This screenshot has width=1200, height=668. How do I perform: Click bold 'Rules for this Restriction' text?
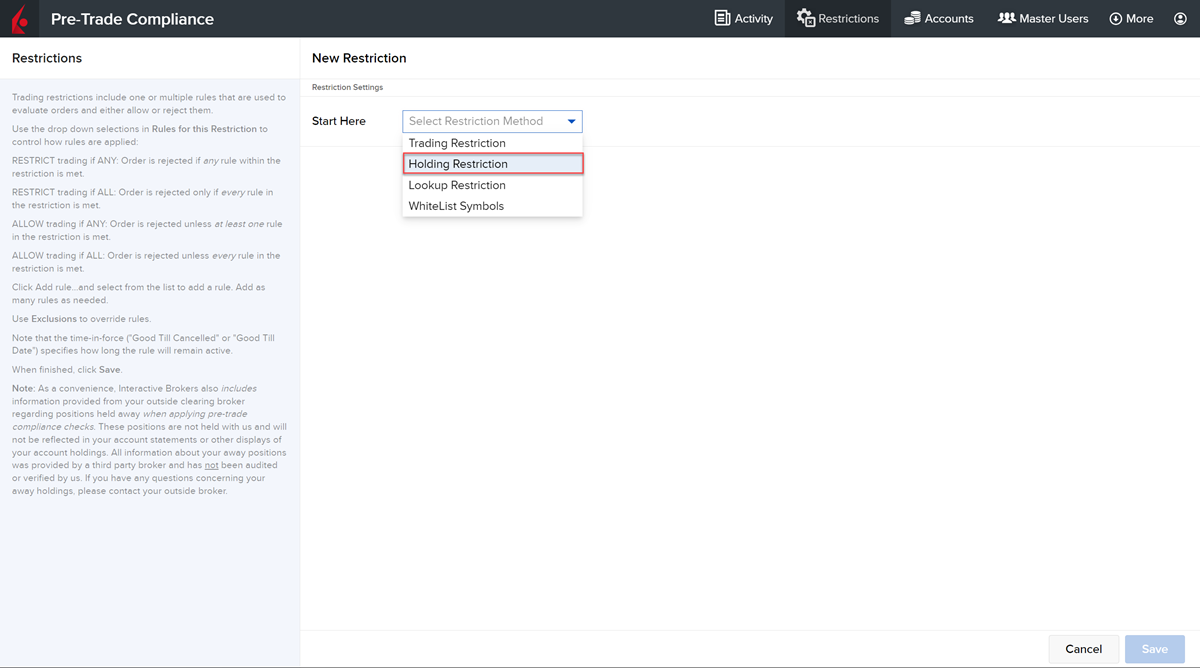click(205, 129)
